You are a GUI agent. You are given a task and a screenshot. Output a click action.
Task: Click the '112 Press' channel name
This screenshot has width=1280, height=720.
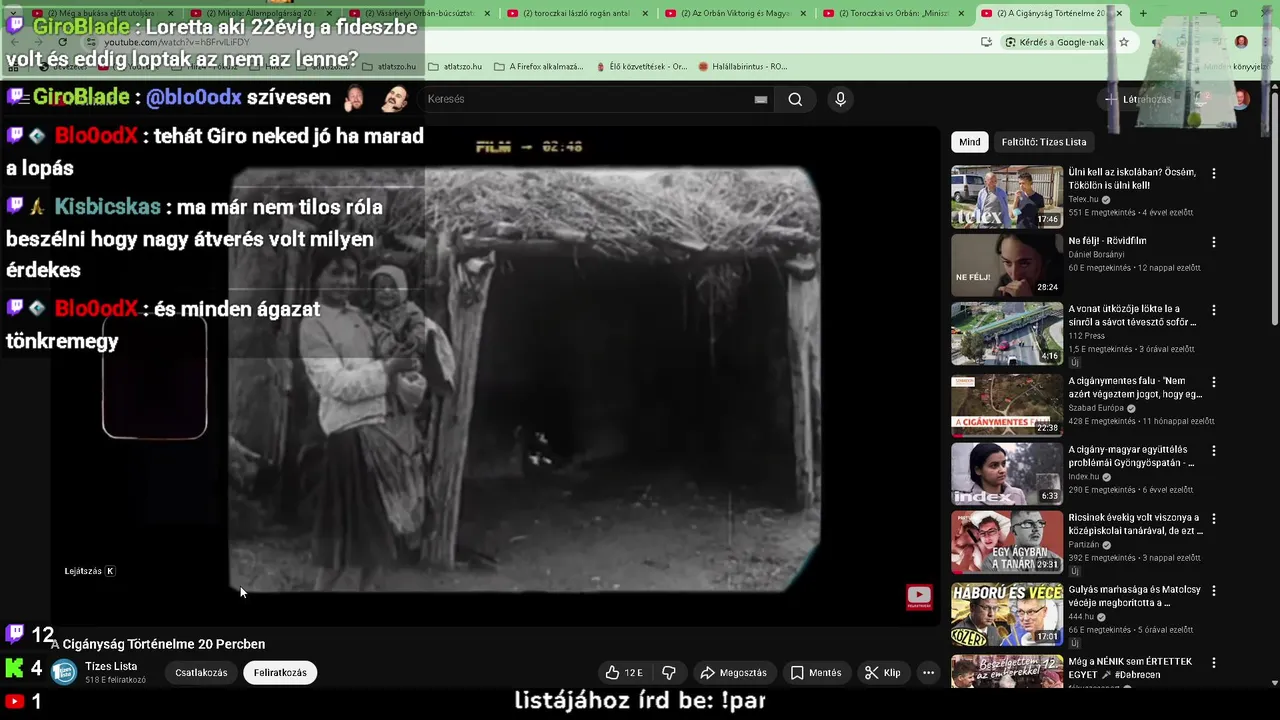click(1084, 336)
